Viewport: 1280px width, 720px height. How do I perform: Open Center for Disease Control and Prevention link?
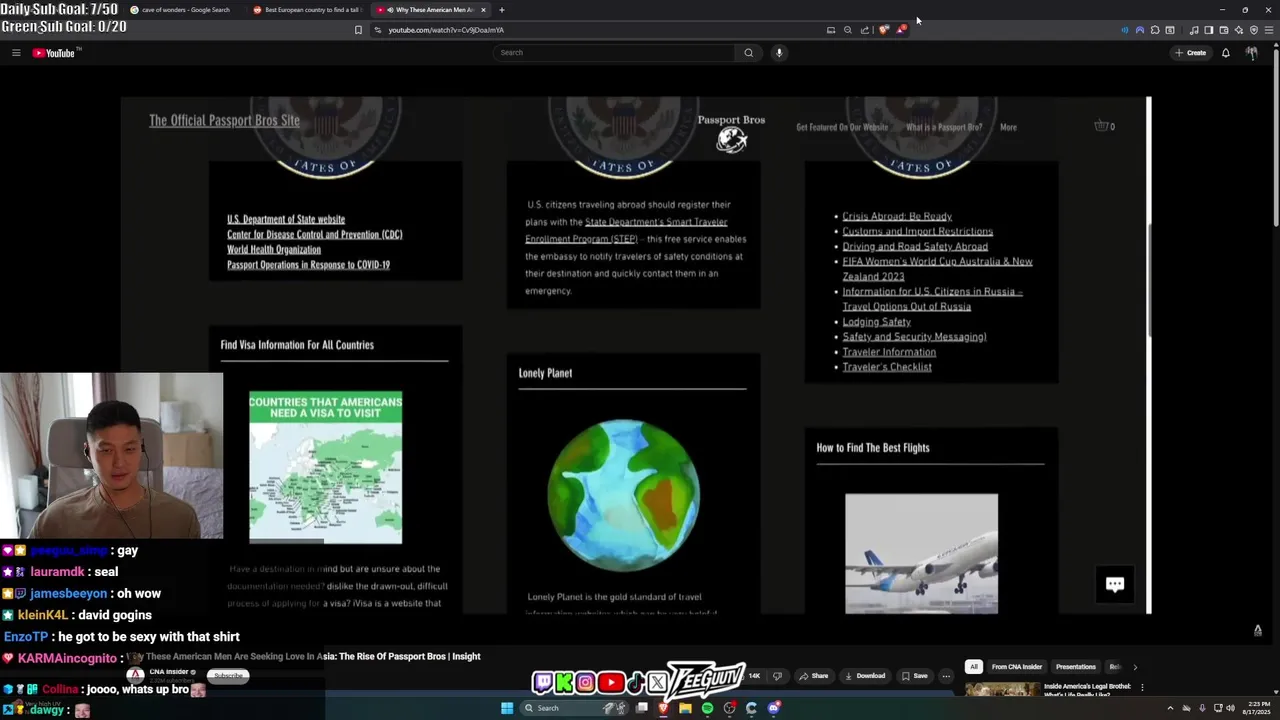click(314, 234)
